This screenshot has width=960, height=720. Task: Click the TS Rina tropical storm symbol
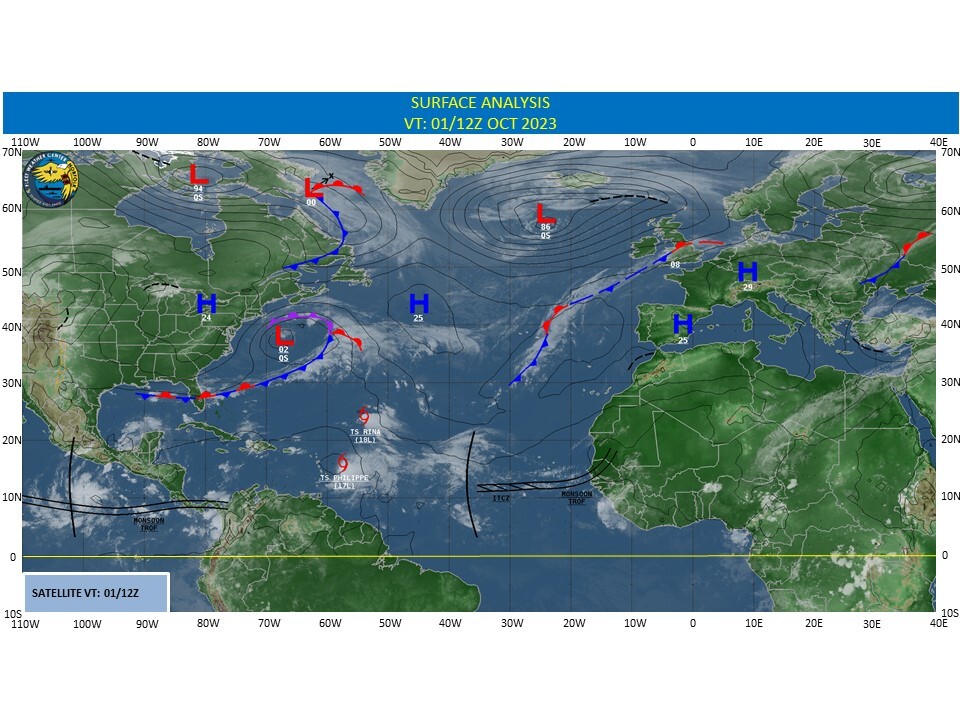pos(363,416)
